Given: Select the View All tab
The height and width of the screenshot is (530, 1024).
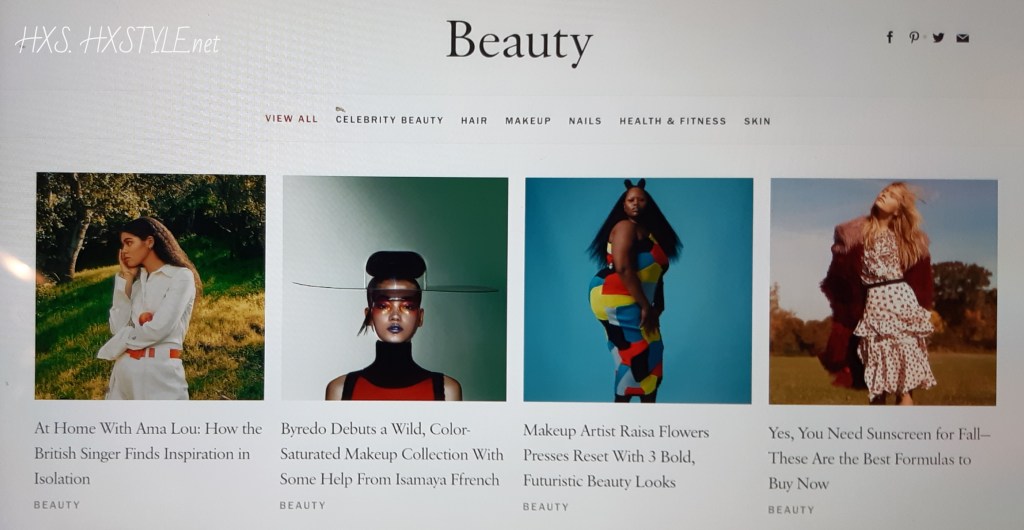Looking at the screenshot, I should pos(291,119).
